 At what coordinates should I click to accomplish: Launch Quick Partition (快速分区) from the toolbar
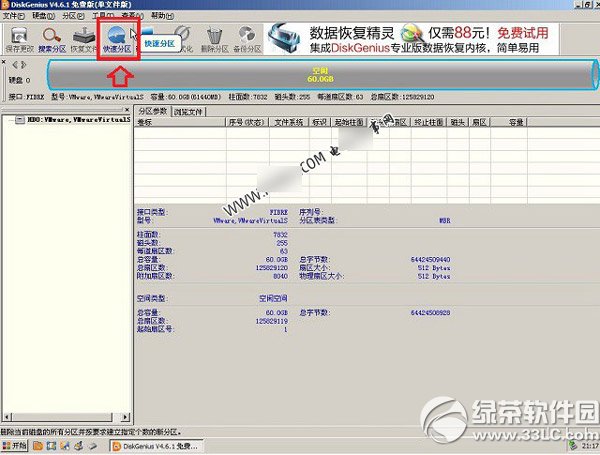click(117, 39)
